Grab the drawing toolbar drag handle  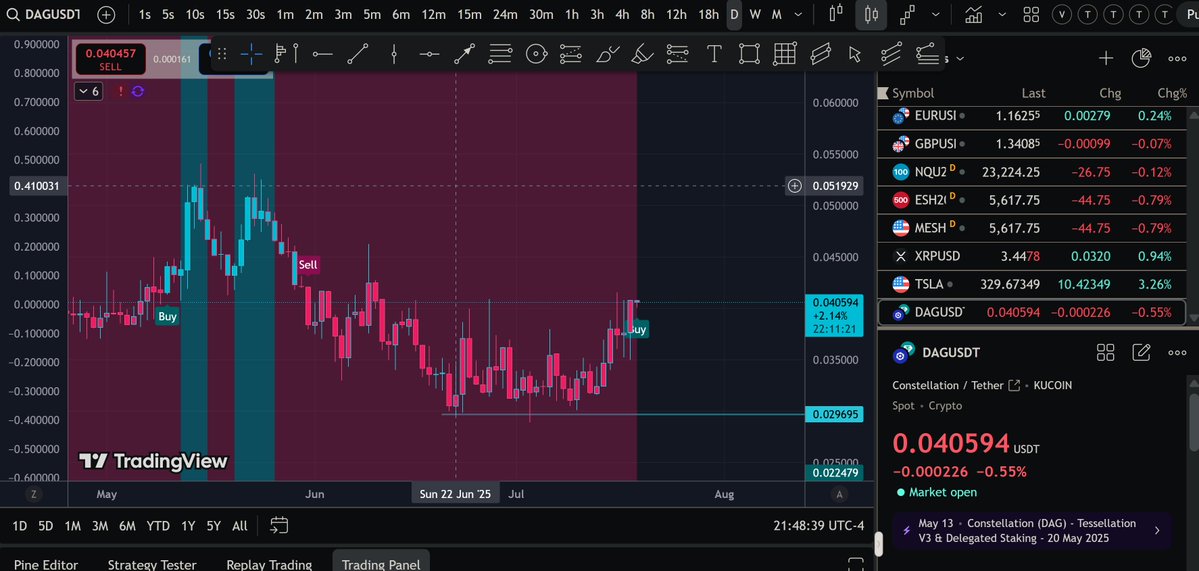pos(222,54)
